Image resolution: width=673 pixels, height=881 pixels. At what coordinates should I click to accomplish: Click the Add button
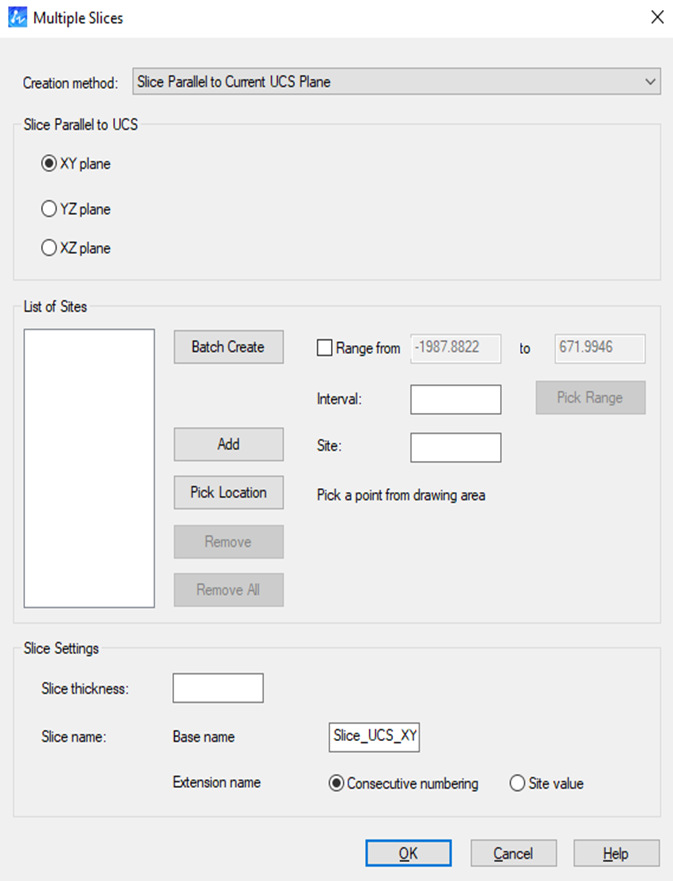pos(229,444)
